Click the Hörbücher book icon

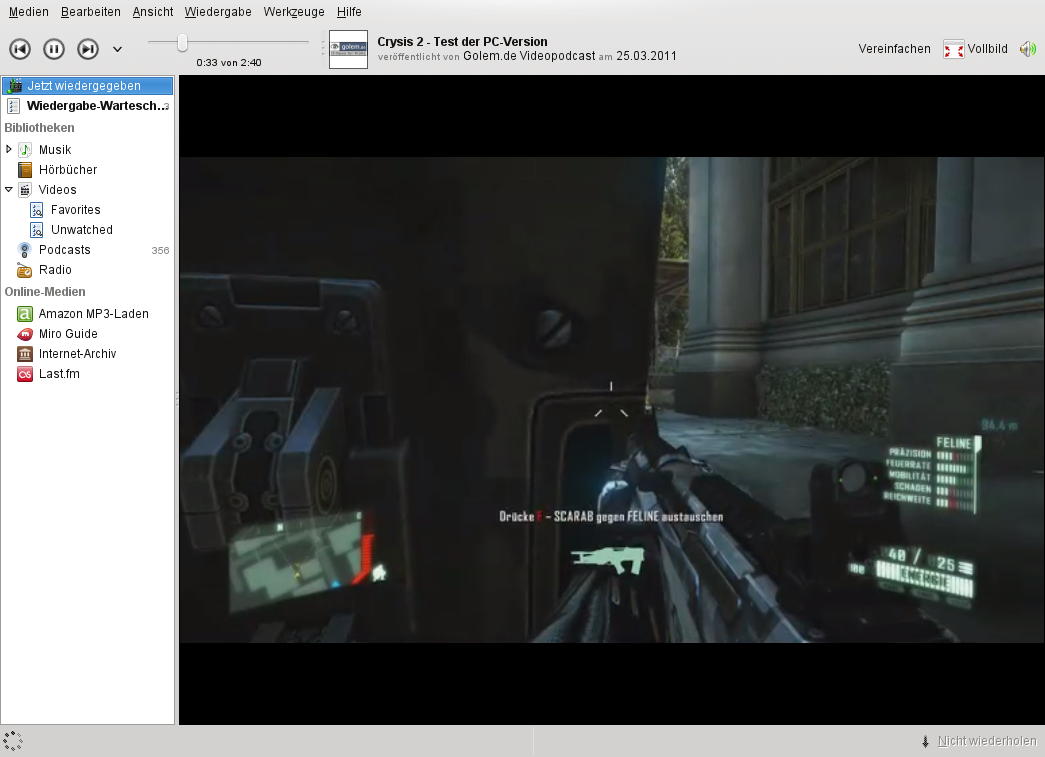click(x=25, y=169)
